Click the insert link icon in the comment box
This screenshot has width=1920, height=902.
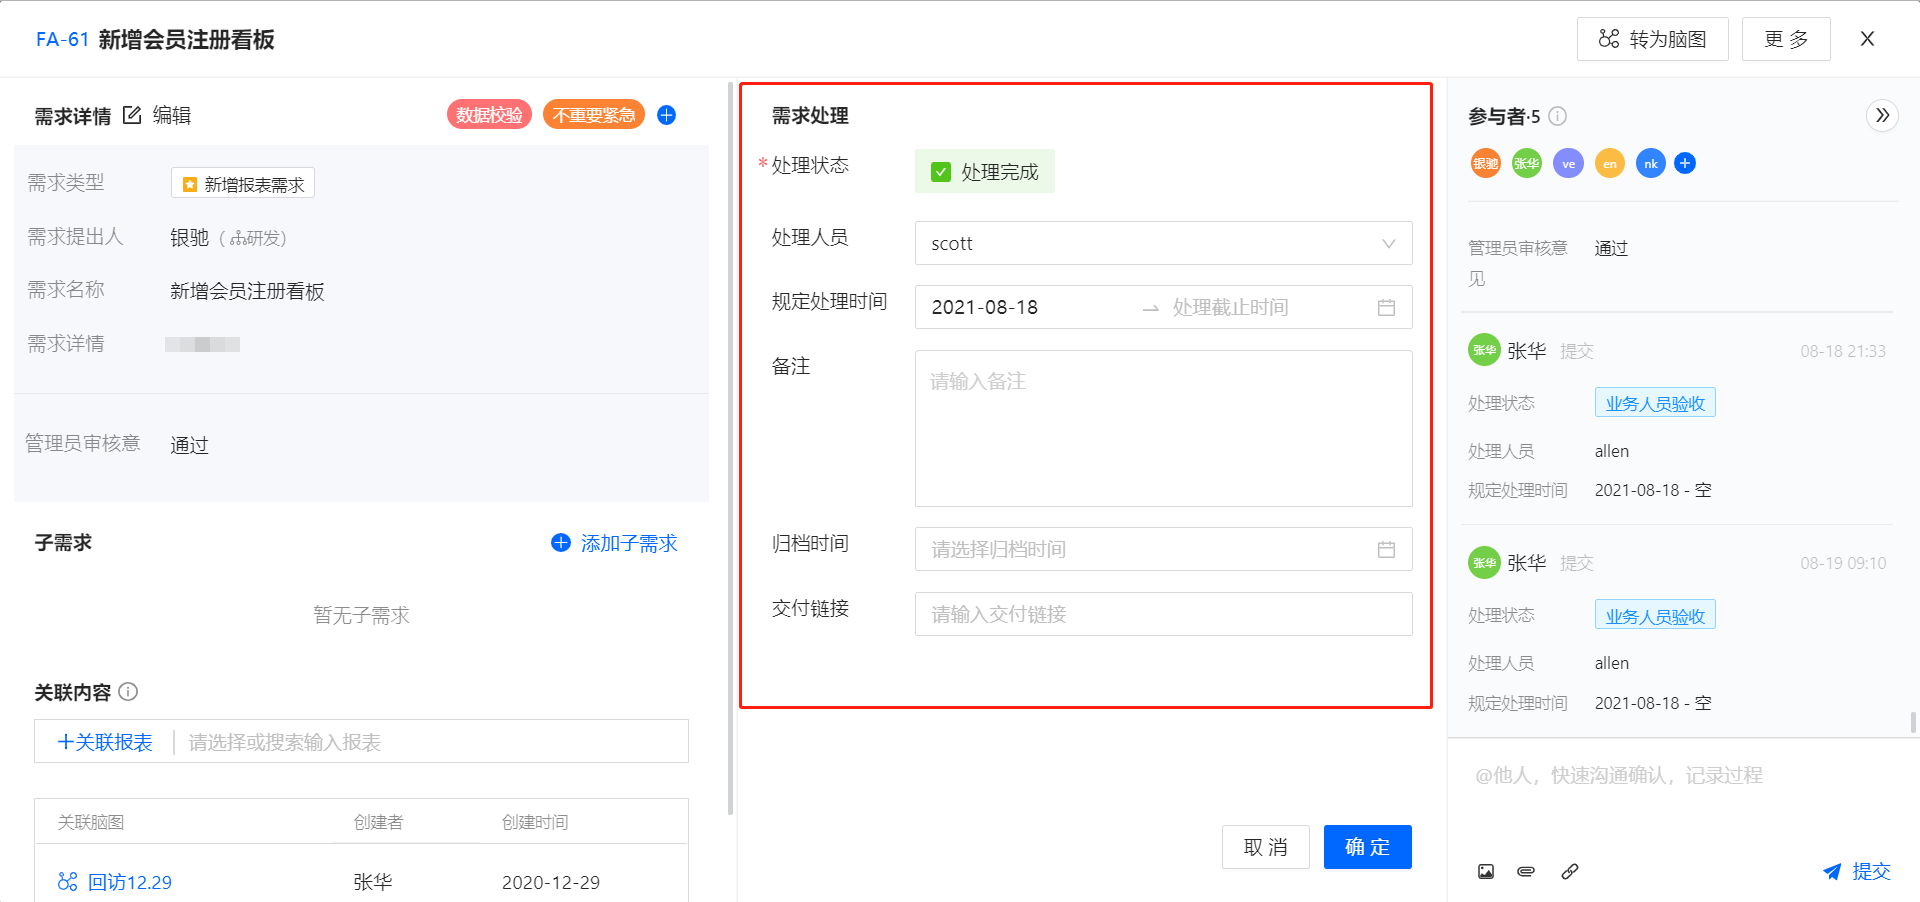(x=1570, y=871)
